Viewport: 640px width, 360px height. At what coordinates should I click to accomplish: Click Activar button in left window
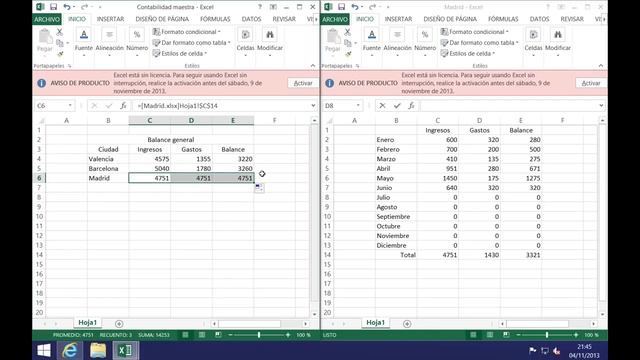(303, 83)
